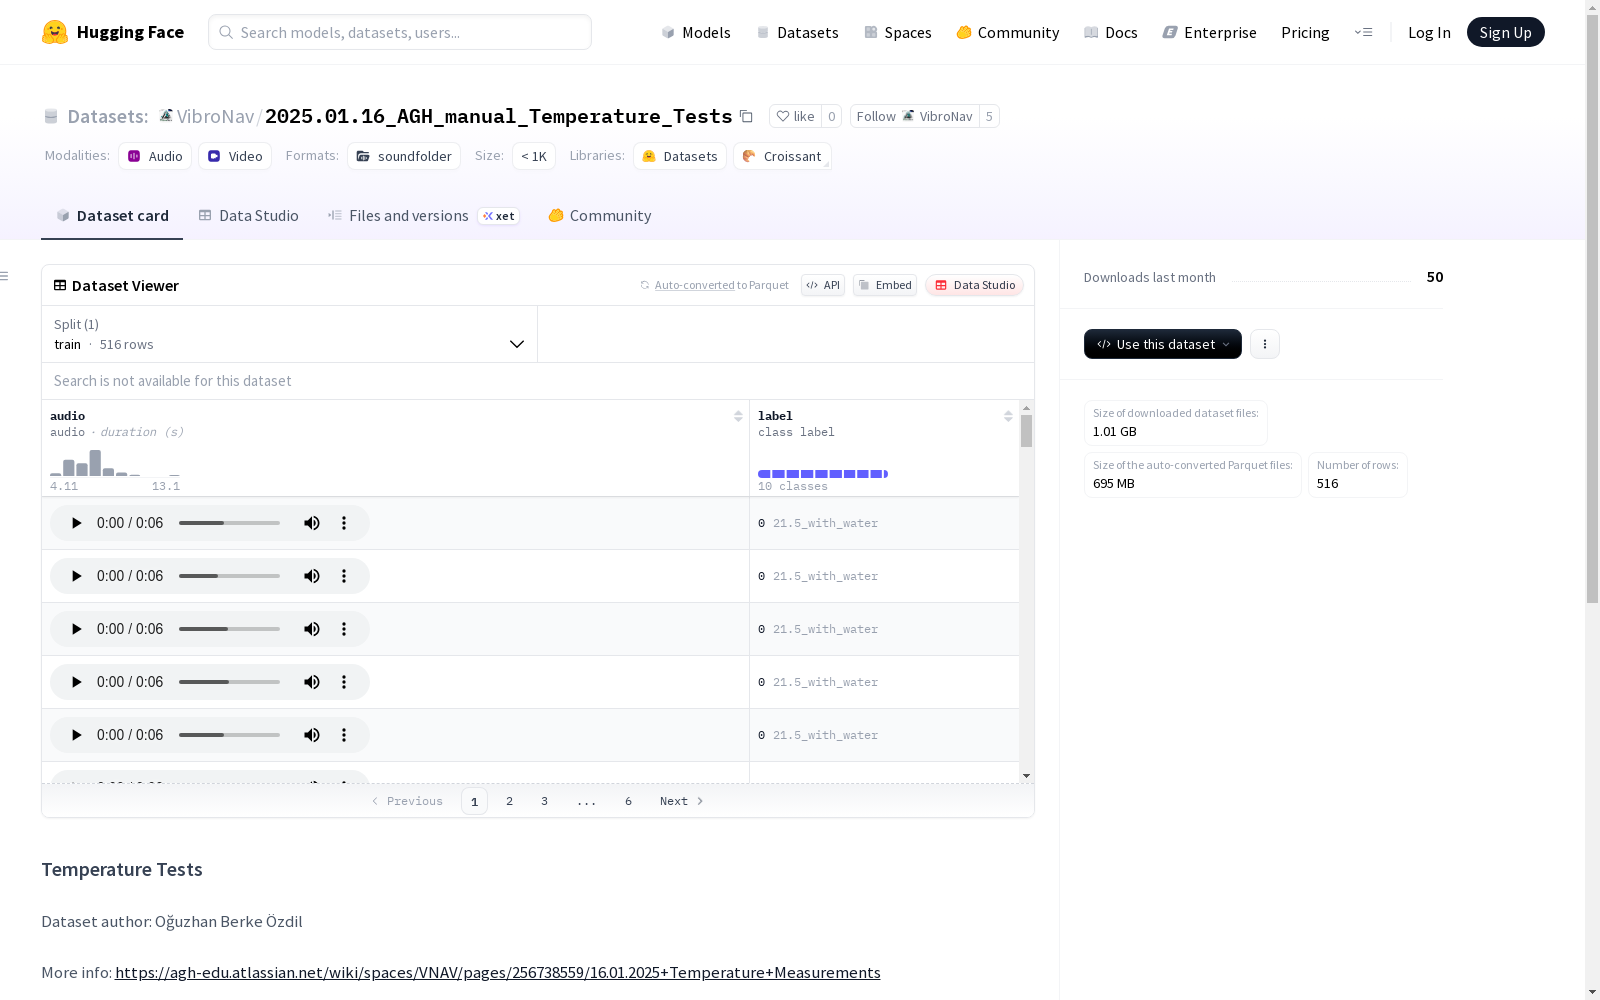The image size is (1600, 1000).
Task: Go to page 6 of viewer
Action: (x=628, y=801)
